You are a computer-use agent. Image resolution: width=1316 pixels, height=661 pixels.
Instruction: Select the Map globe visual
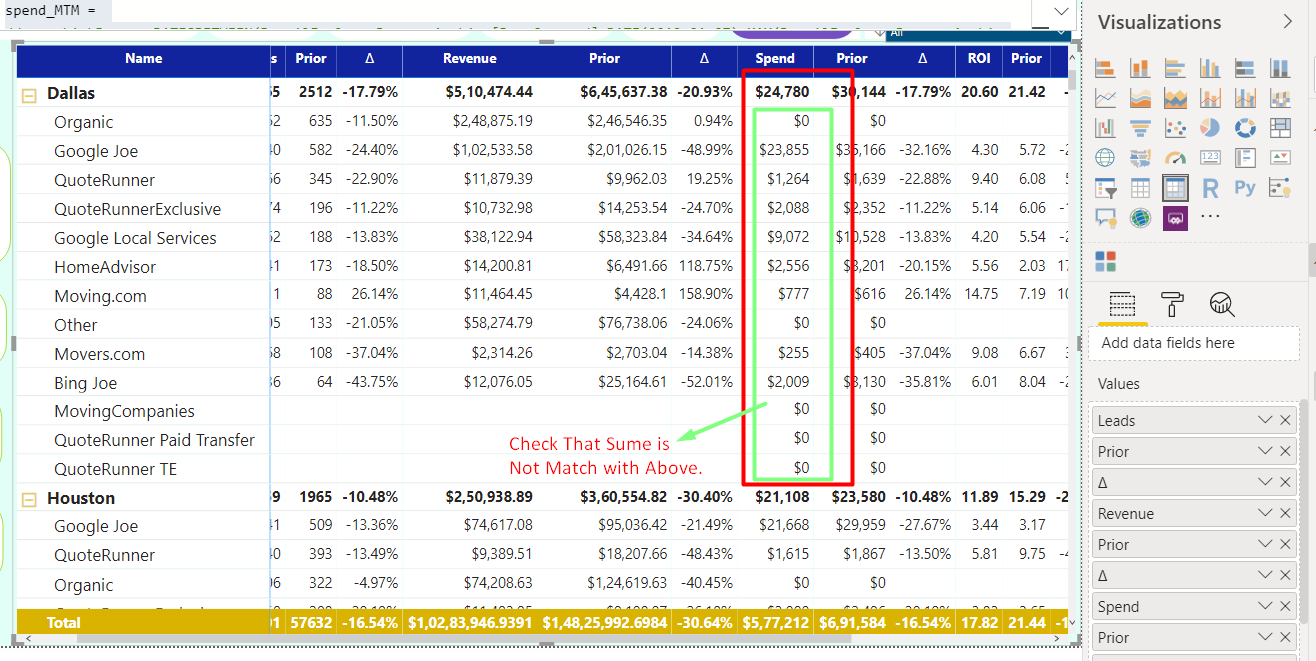point(1105,158)
